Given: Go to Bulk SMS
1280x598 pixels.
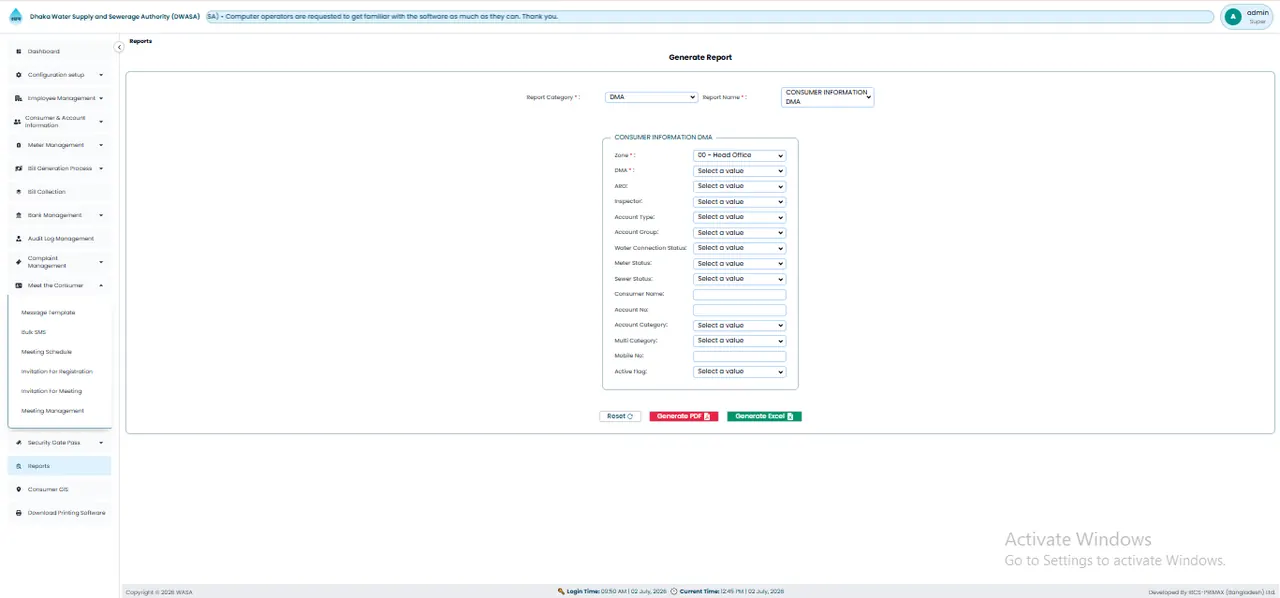Looking at the screenshot, I should click(x=33, y=332).
